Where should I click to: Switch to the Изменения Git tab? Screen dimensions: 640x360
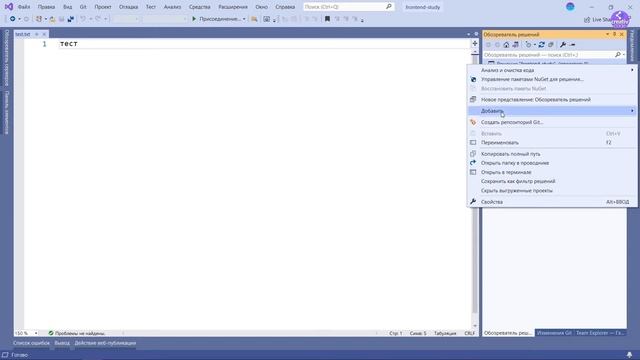(554, 333)
